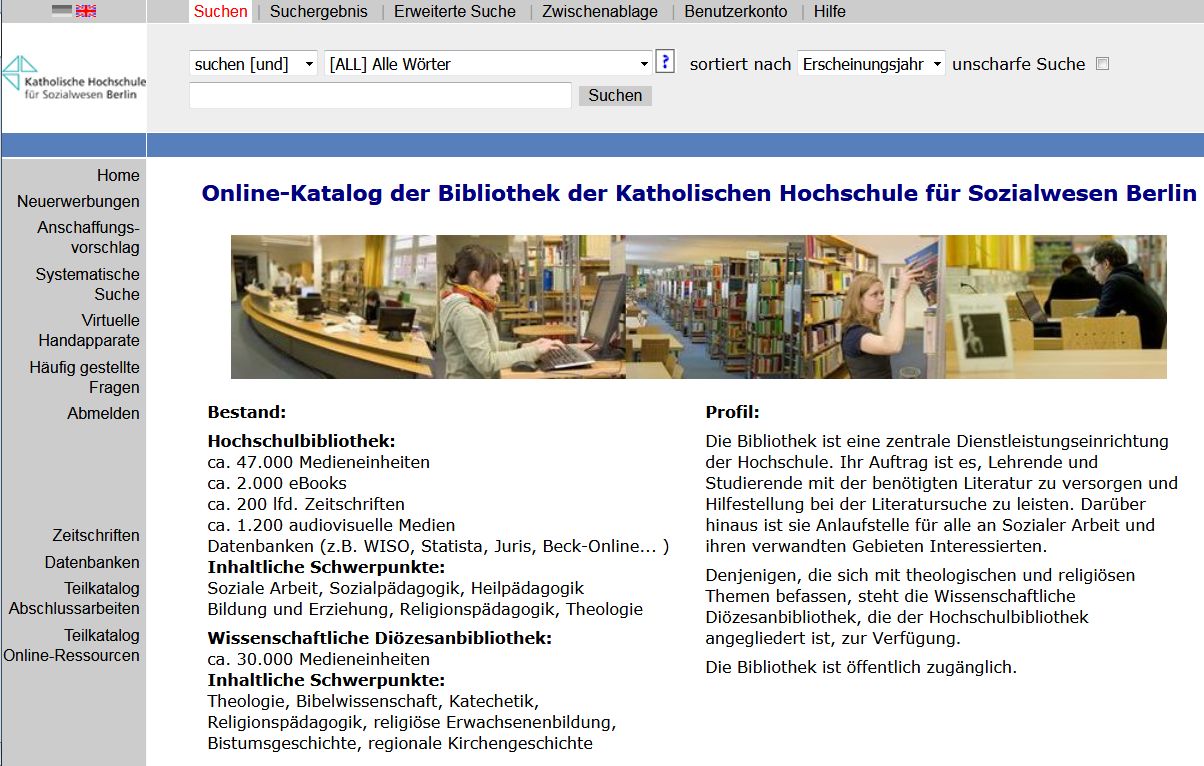Open Anschaffungsvorschlag sidebar link
The image size is (1204, 766).
coord(89,238)
